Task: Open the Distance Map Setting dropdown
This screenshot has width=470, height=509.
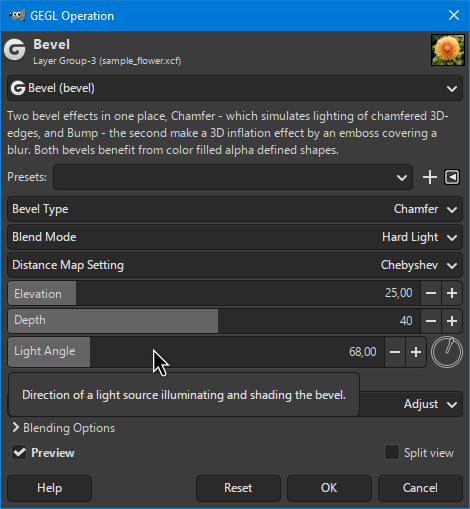Action: pos(235,265)
